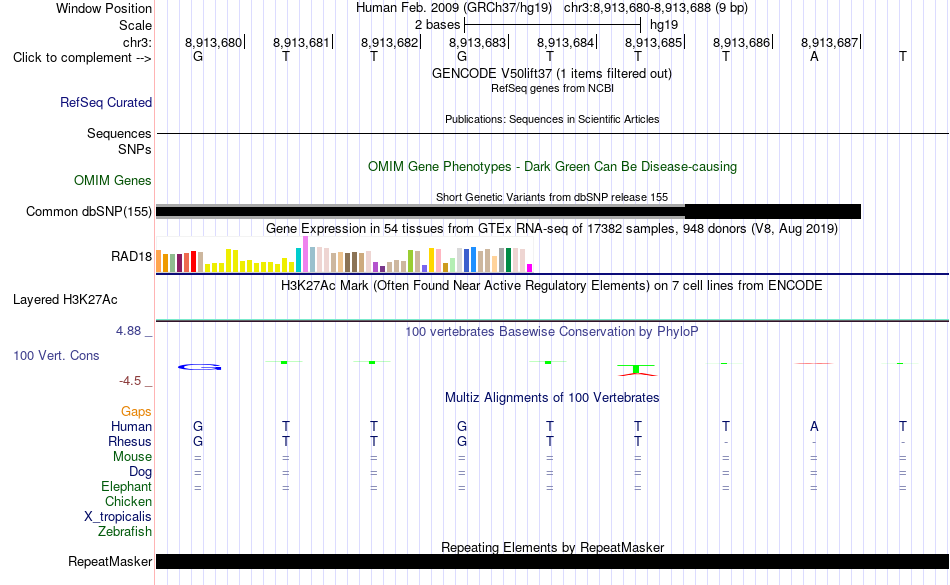This screenshot has width=950, height=585.
Task: Click the RepeatMasker track label
Action: click(110, 561)
